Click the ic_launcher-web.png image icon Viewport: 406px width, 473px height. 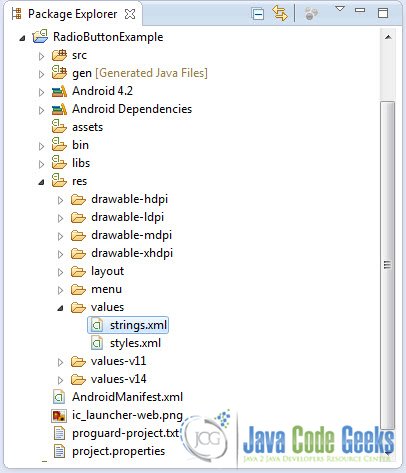(59, 416)
